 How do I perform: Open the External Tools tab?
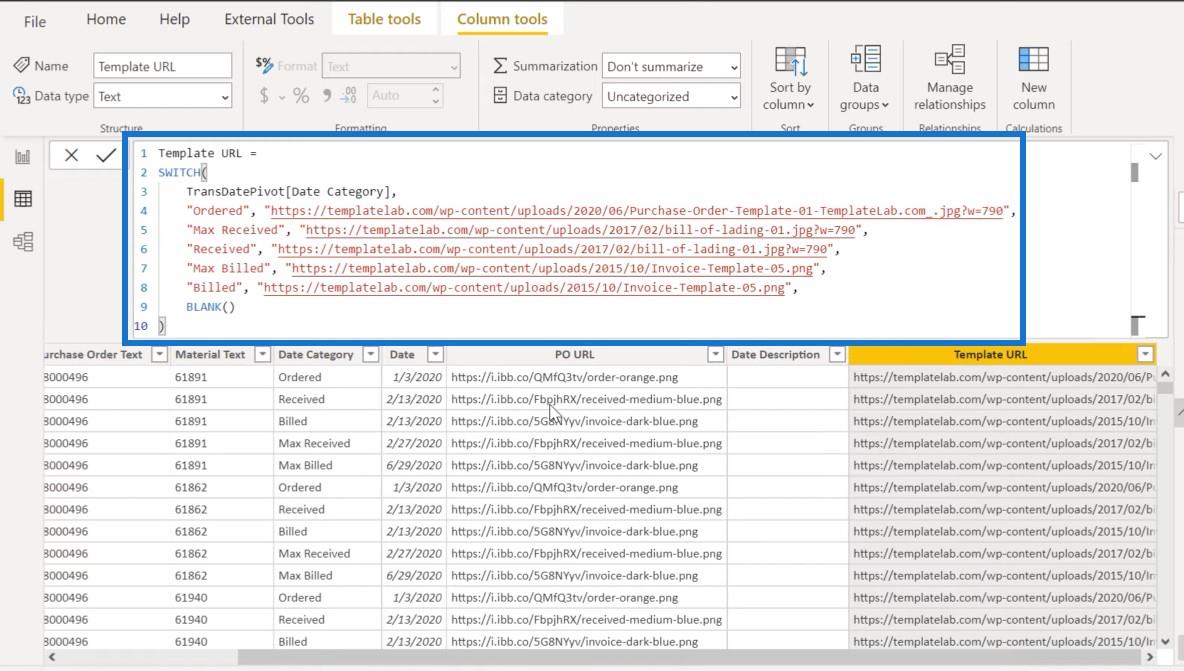pos(269,20)
